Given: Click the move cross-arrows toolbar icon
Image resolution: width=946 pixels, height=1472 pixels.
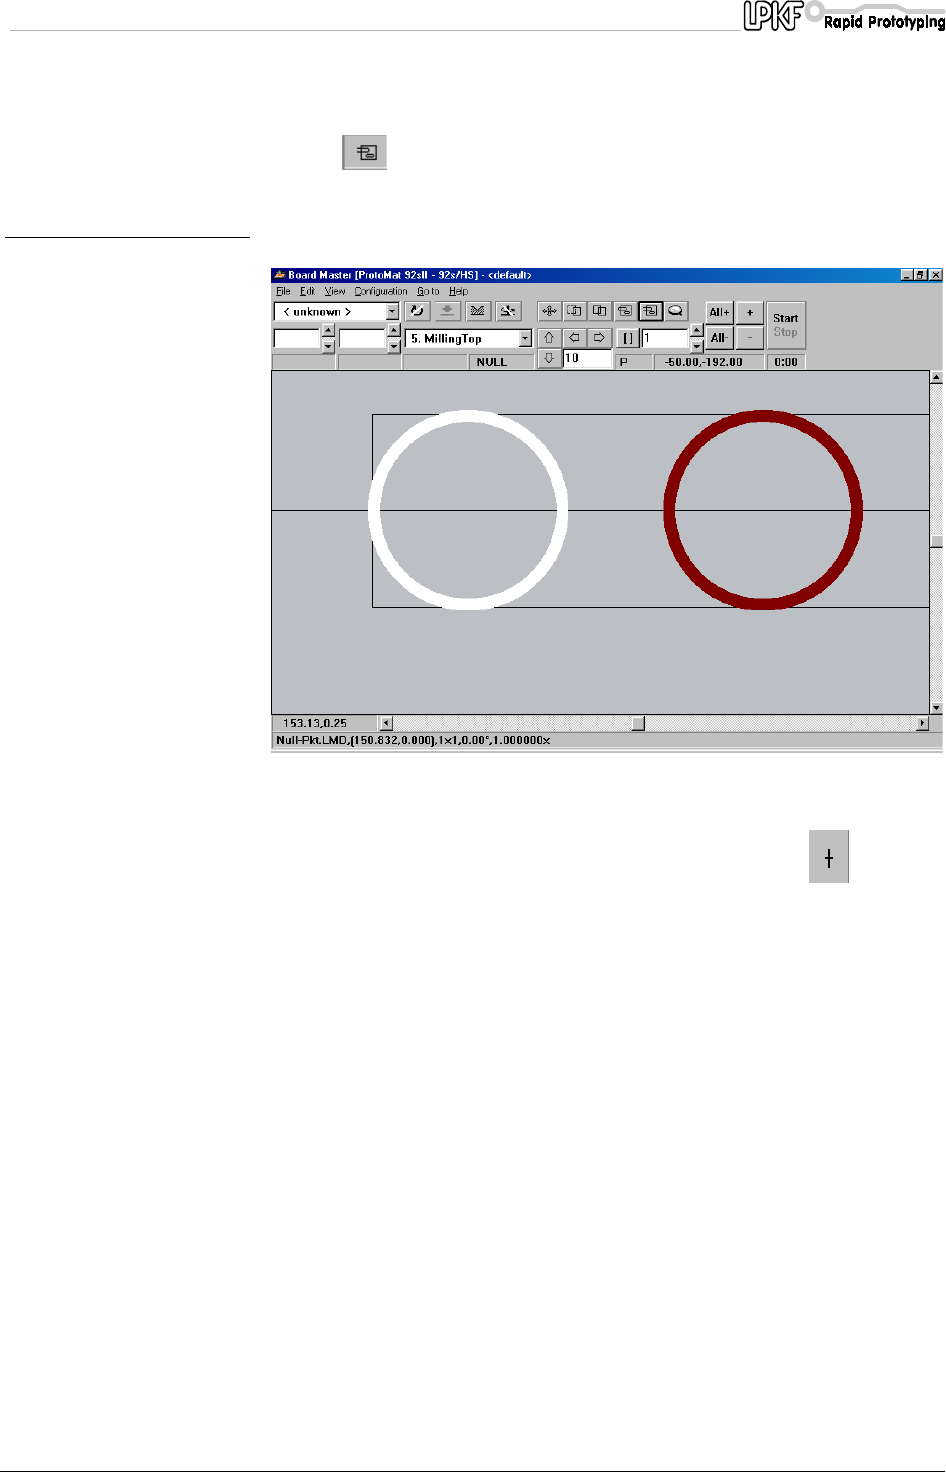Looking at the screenshot, I should [549, 311].
